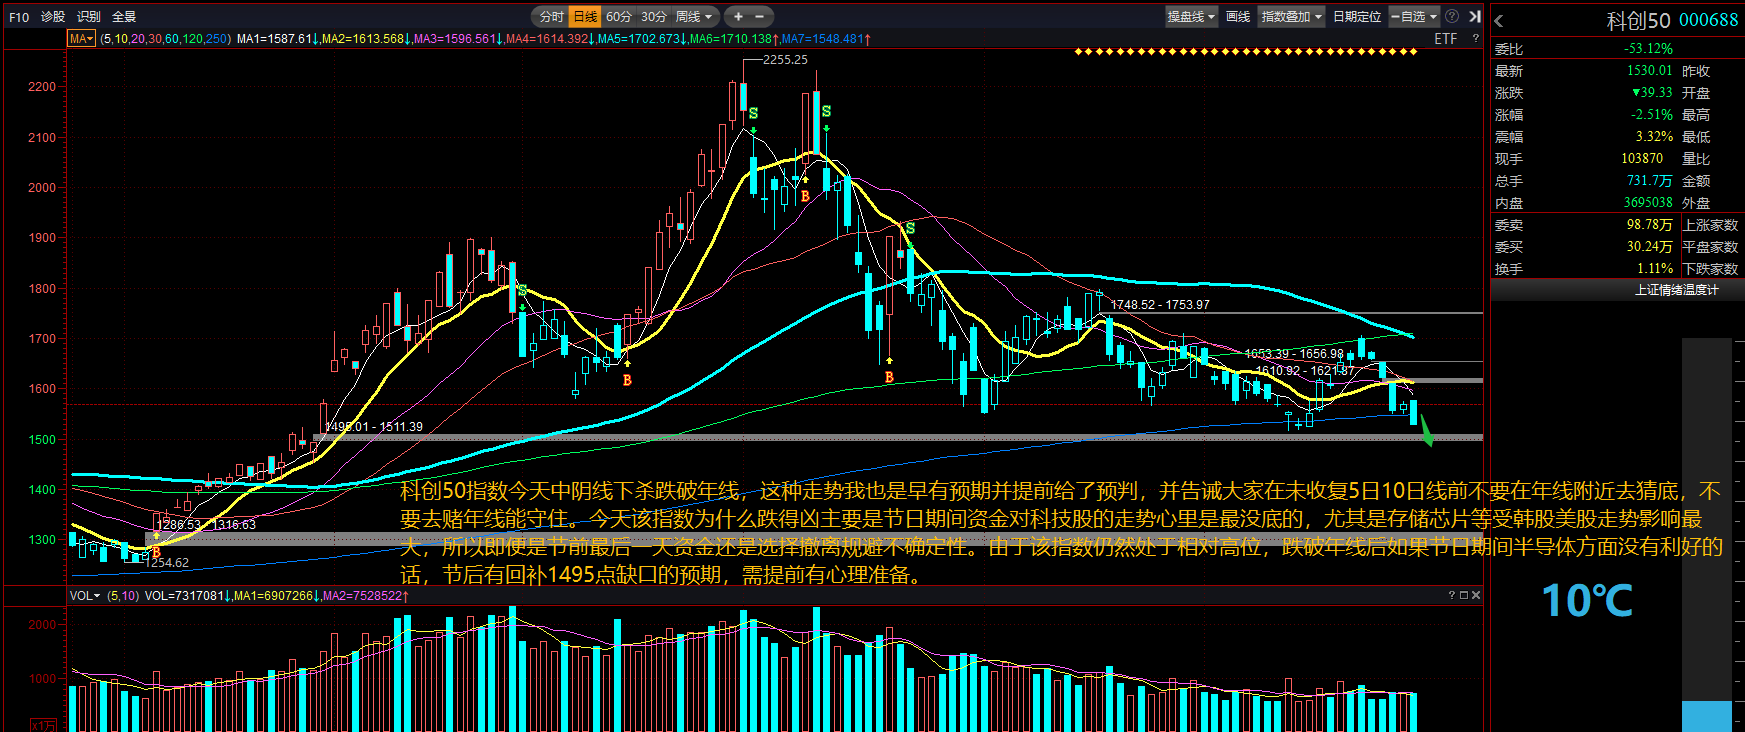Switch to 60分 timeframe
Viewport: 1745px width, 732px height.
tap(619, 16)
